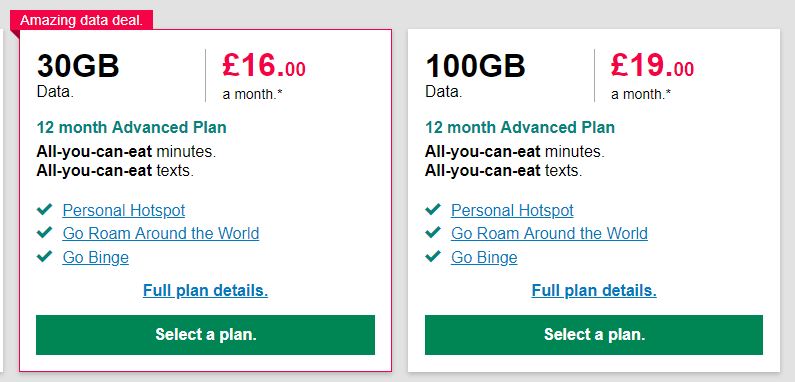Click checkmark beside 100GB Go Binge
Screen dimensions: 795x382
pyautogui.click(x=433, y=256)
